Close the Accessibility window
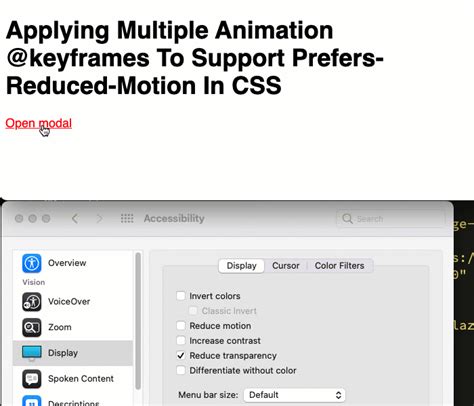This screenshot has height=406, width=474. point(19,219)
